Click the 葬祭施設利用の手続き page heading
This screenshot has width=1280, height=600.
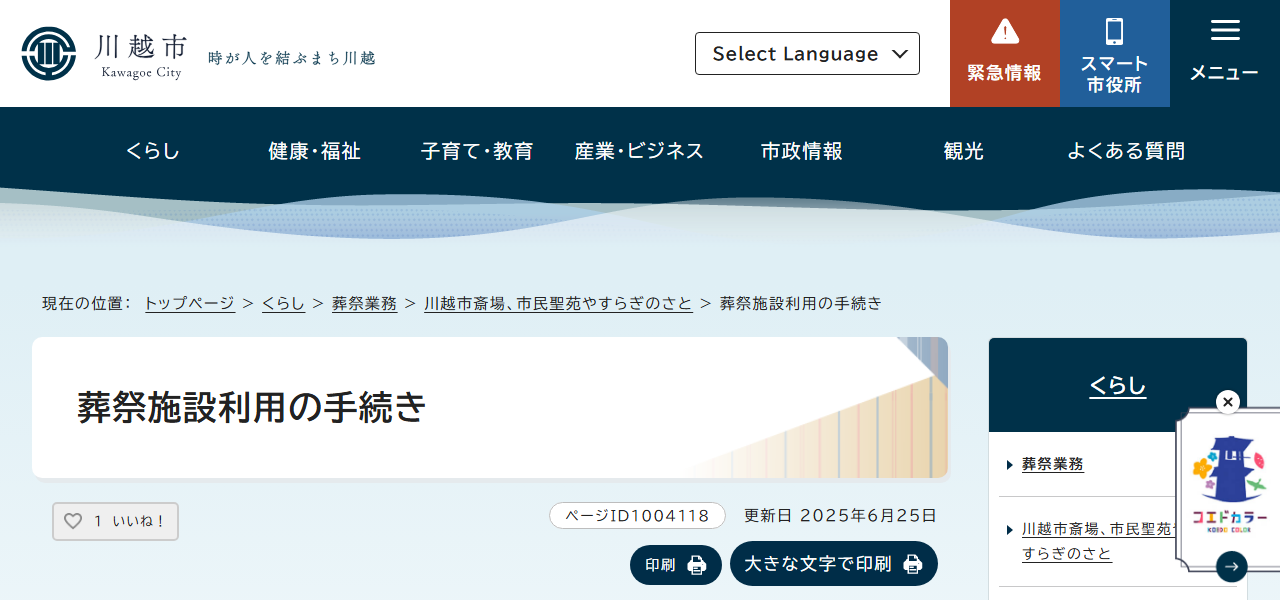coord(252,408)
